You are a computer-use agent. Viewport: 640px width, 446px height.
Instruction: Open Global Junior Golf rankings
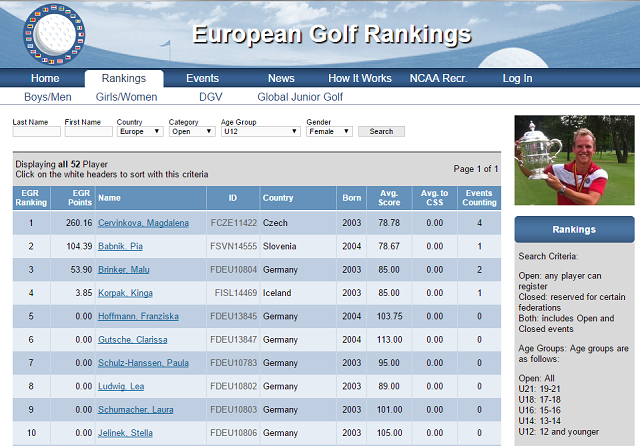tap(300, 97)
